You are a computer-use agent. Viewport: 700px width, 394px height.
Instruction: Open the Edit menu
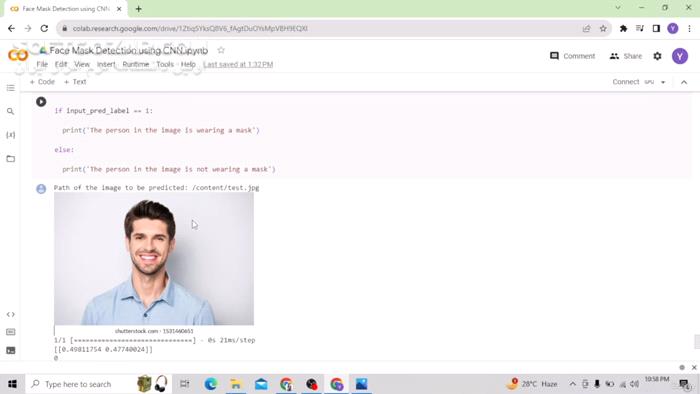[x=61, y=64]
